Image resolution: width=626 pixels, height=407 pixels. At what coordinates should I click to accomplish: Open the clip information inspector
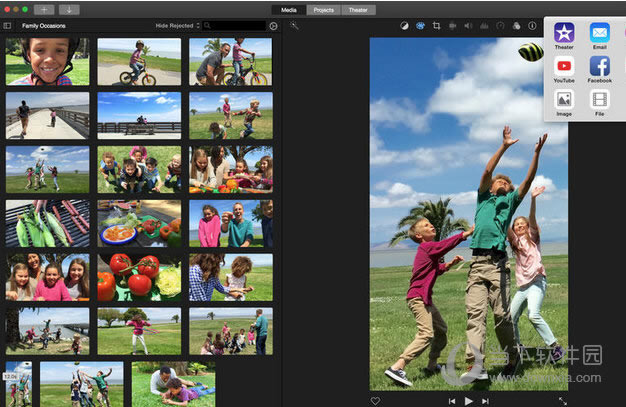532,25
